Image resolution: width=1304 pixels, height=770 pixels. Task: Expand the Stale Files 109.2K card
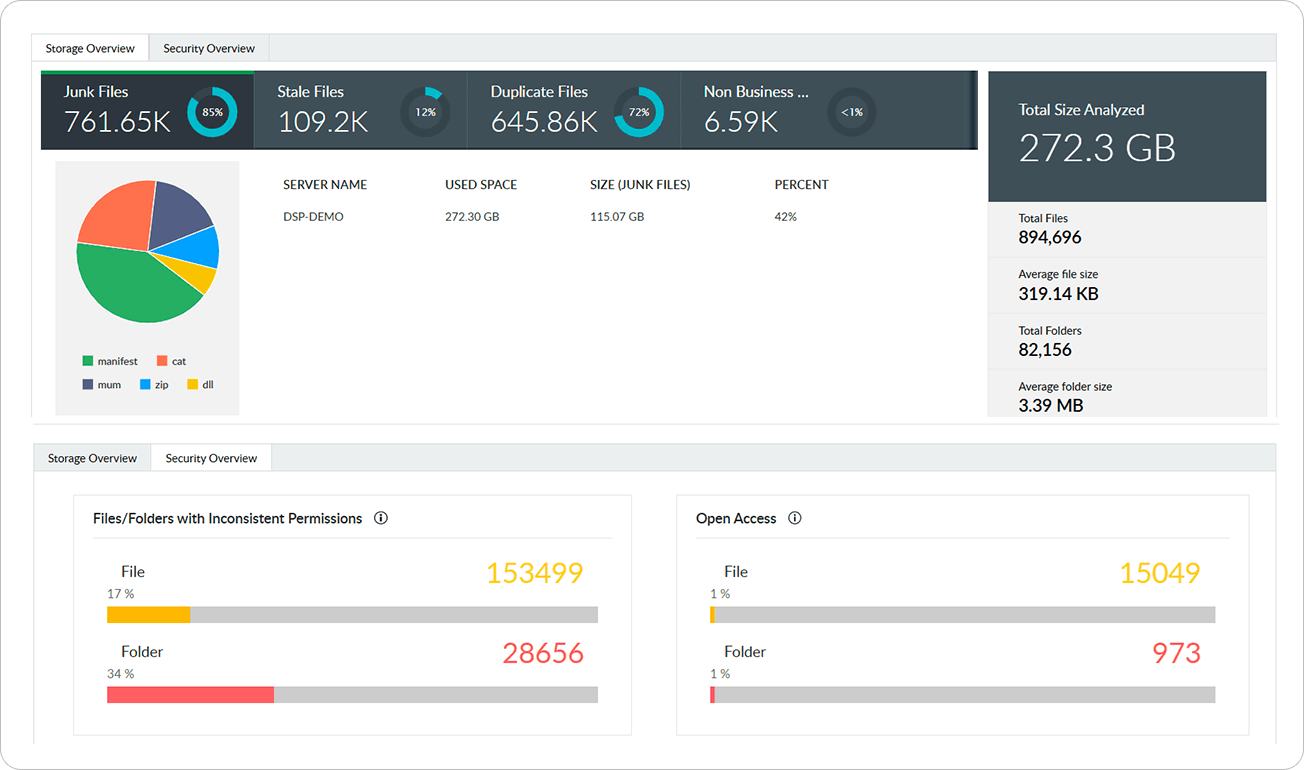(345, 110)
